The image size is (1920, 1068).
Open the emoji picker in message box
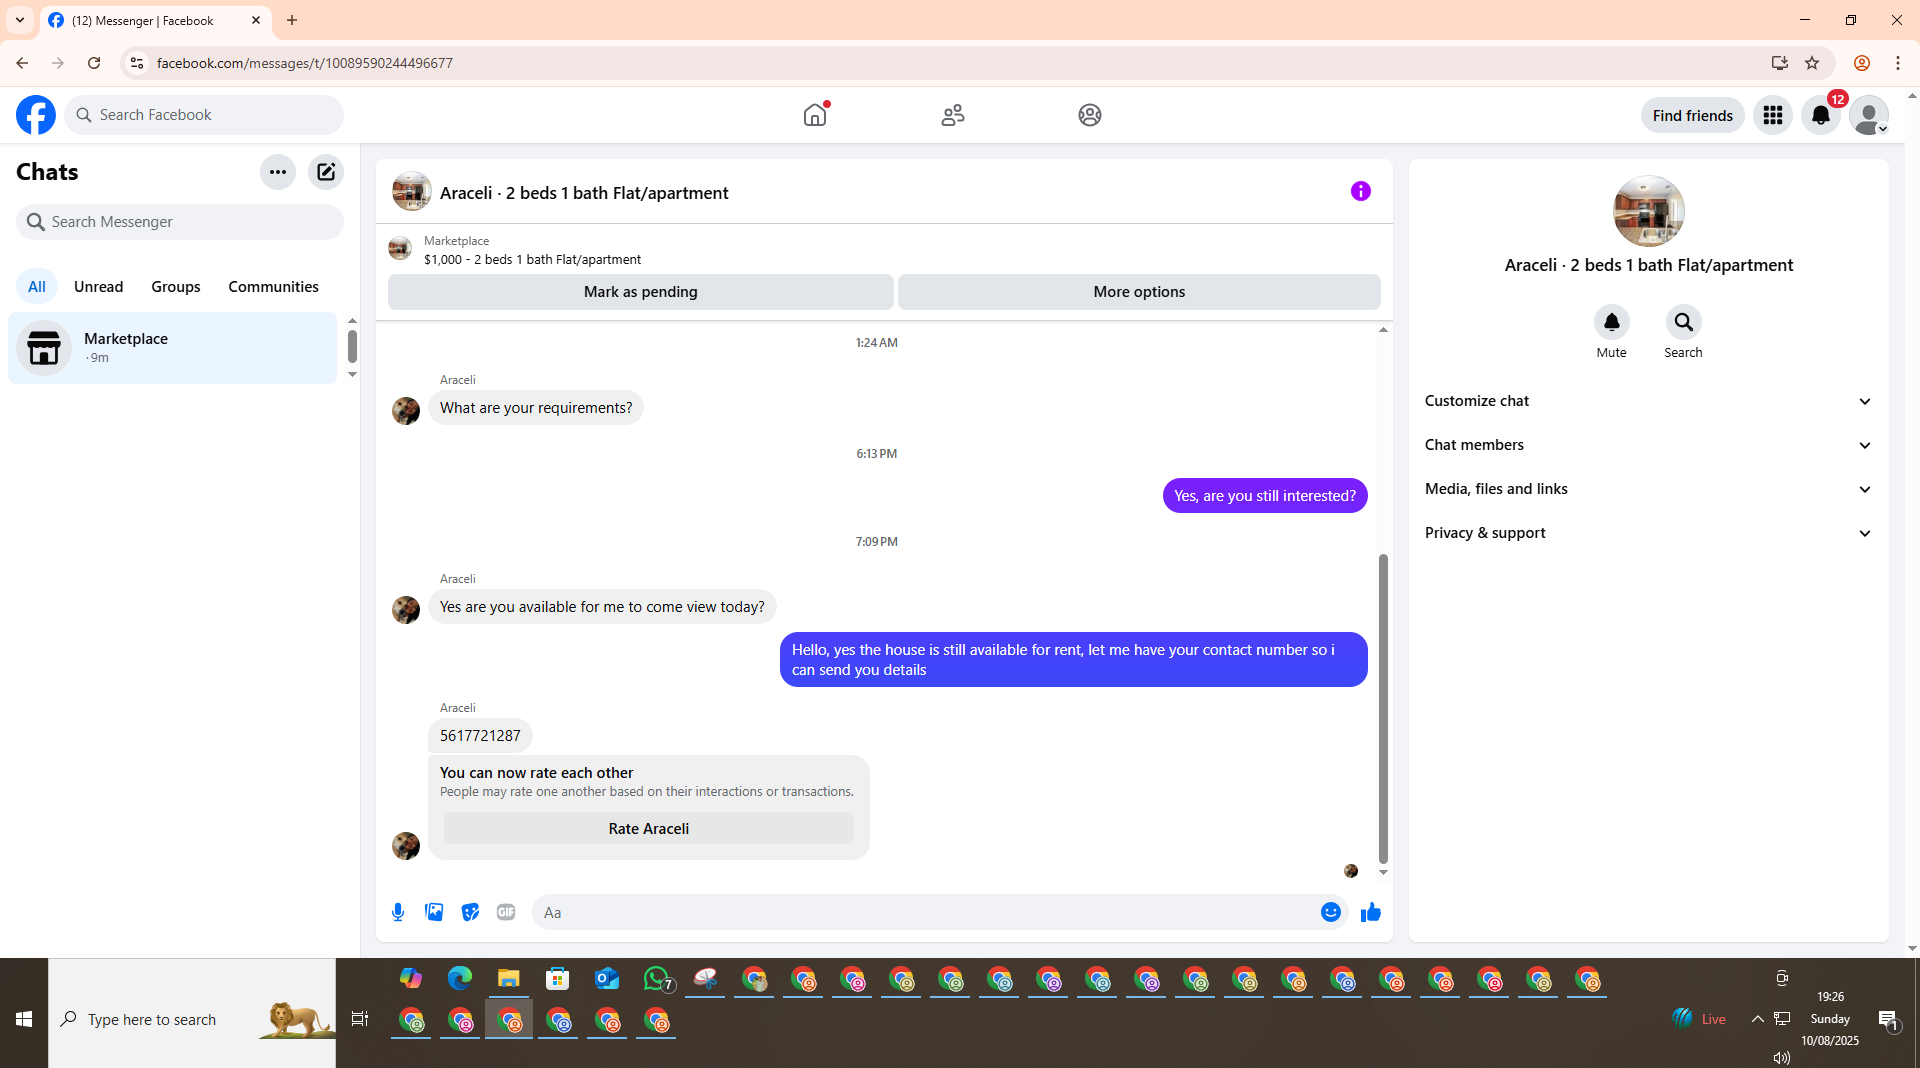(x=1330, y=912)
